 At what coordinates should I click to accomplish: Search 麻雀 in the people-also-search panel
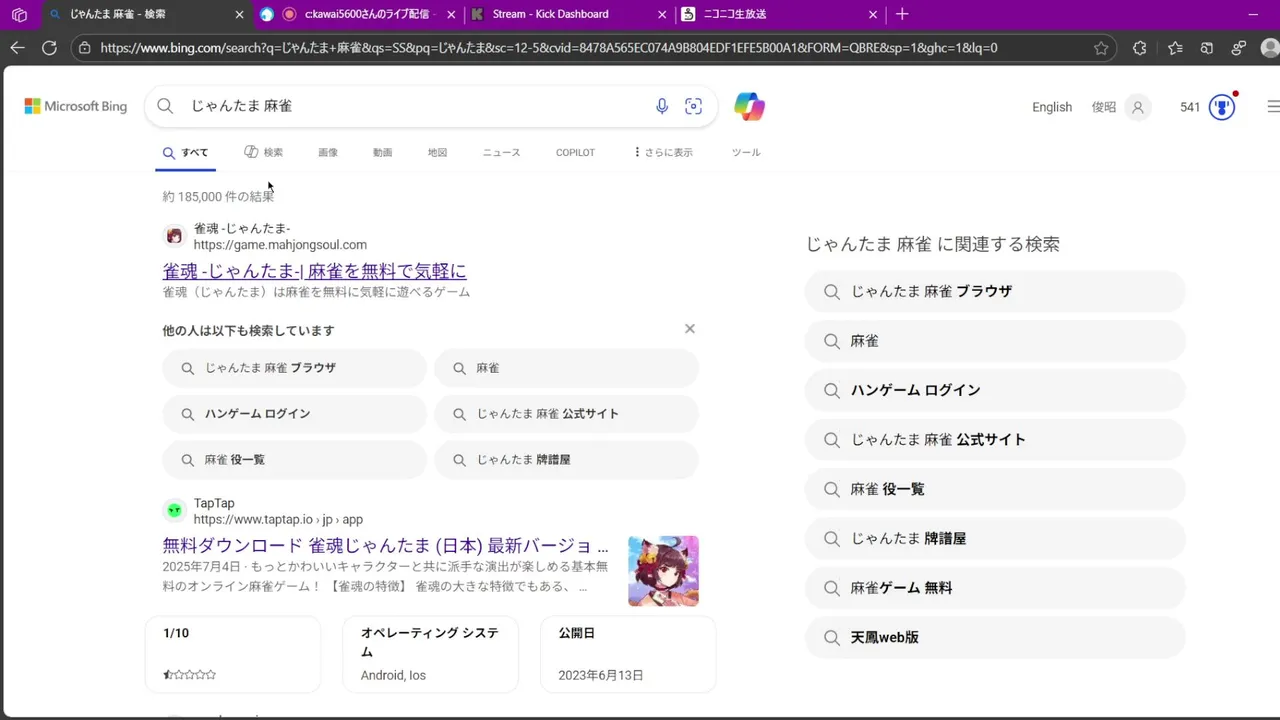(x=566, y=368)
